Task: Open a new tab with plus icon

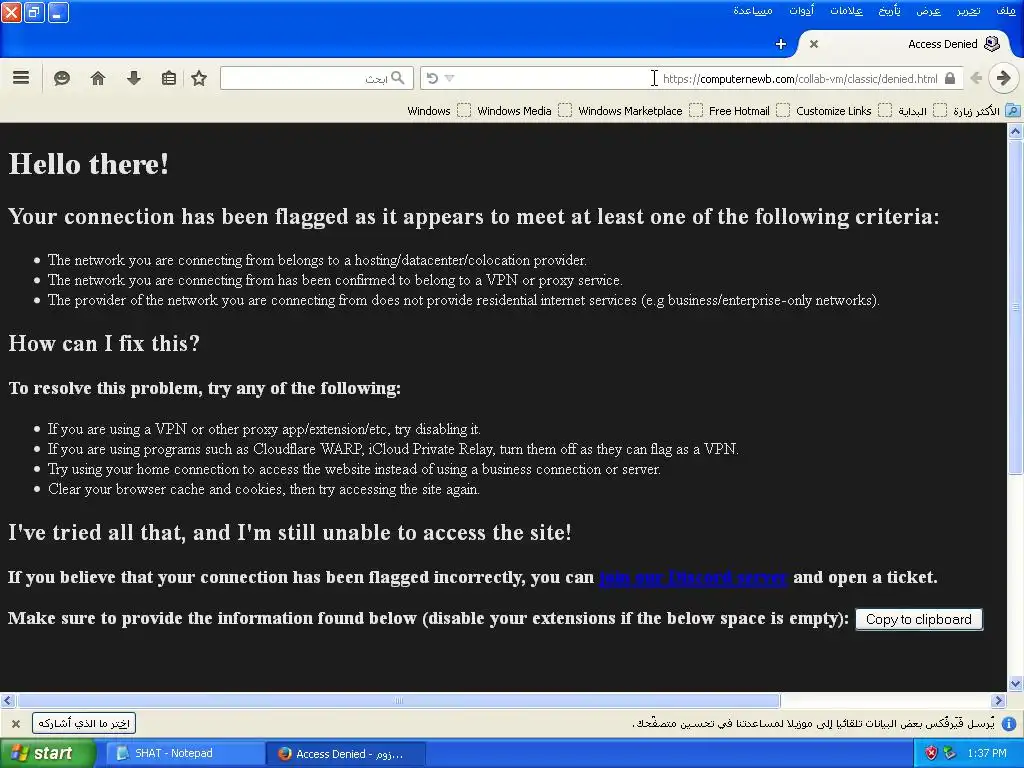Action: click(780, 44)
